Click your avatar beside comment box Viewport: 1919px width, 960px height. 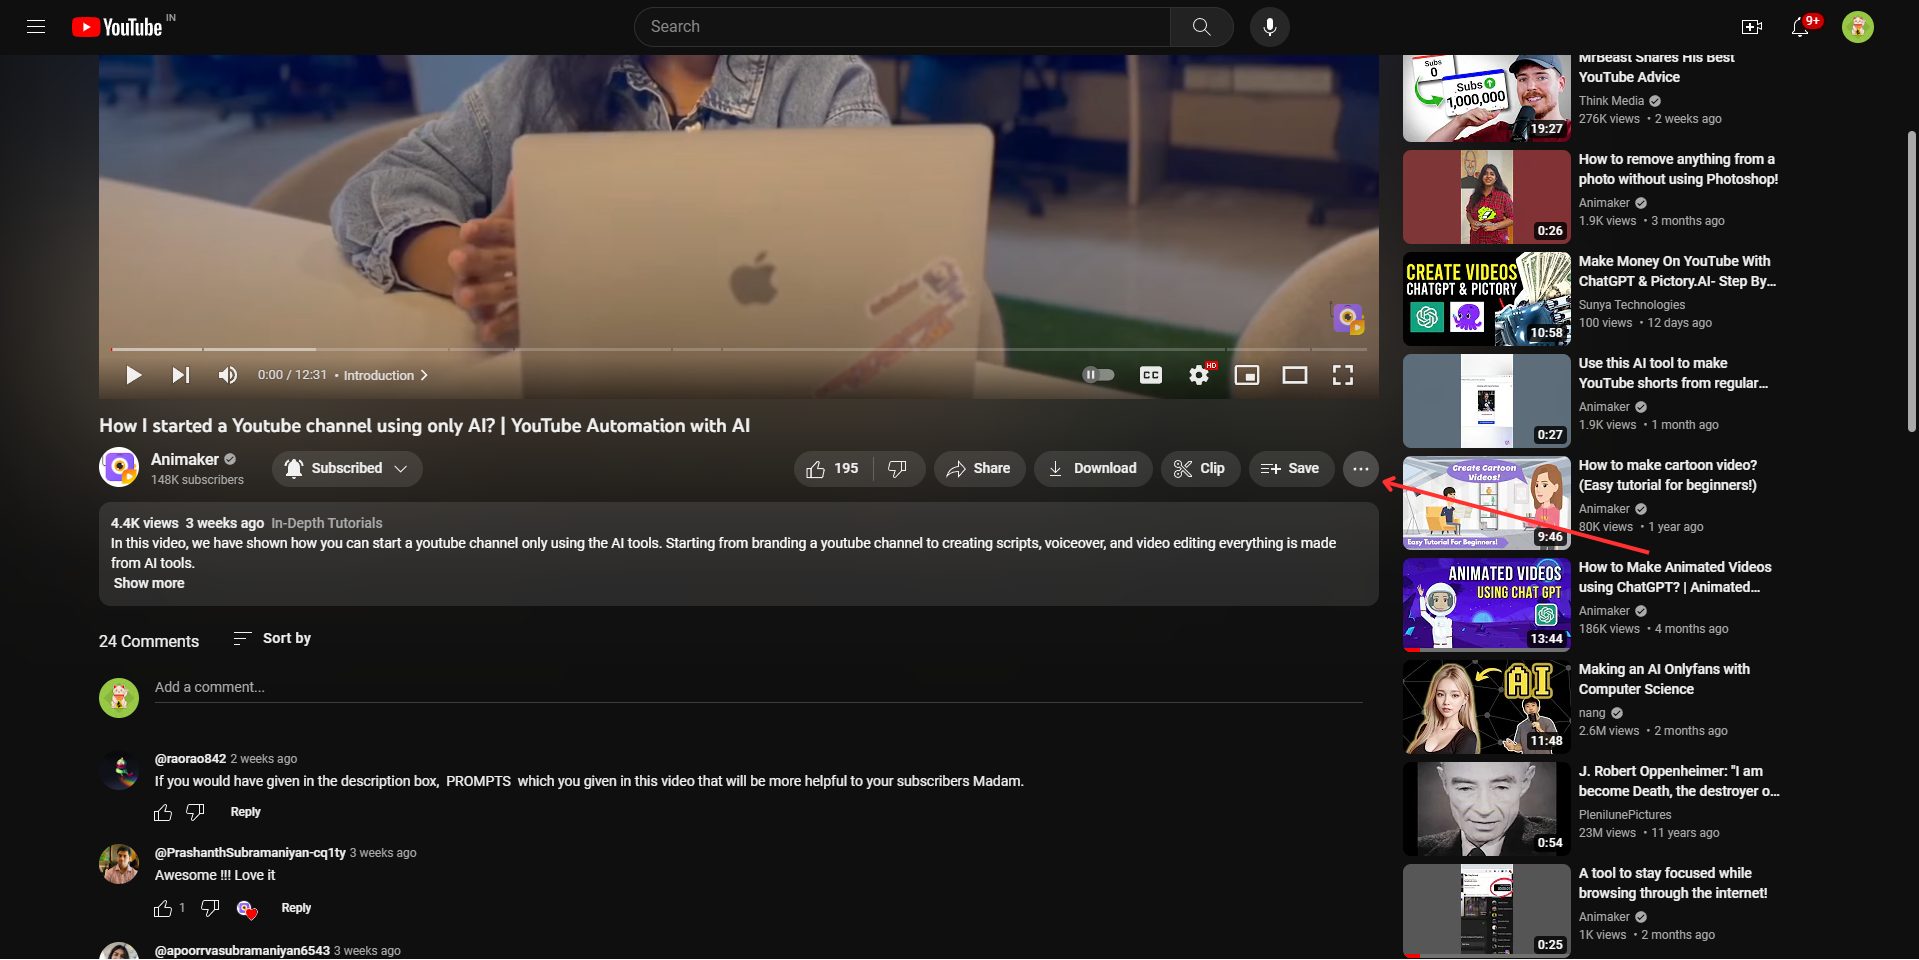(119, 697)
